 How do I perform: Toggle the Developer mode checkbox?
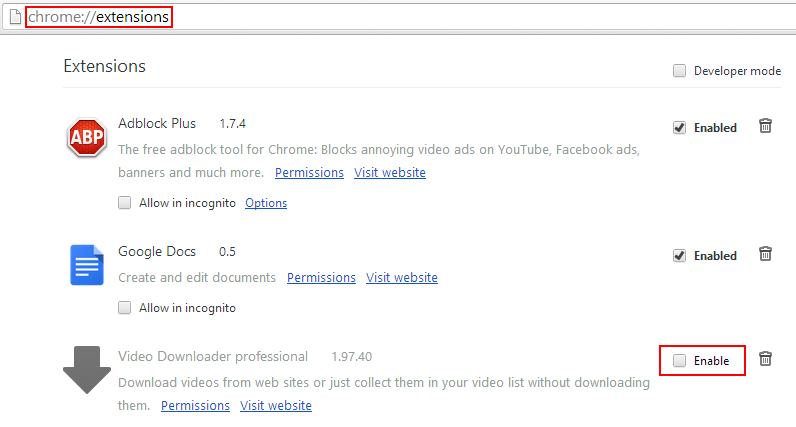[679, 71]
